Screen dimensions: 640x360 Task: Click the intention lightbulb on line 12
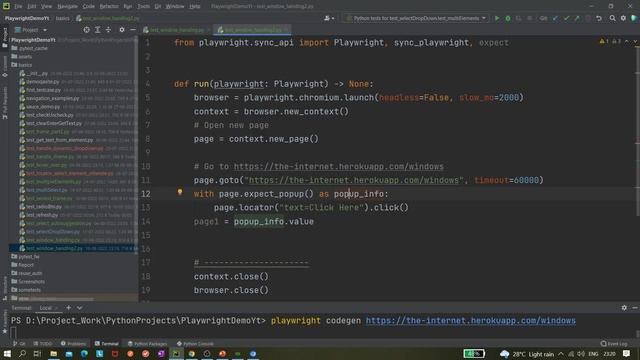pos(180,192)
